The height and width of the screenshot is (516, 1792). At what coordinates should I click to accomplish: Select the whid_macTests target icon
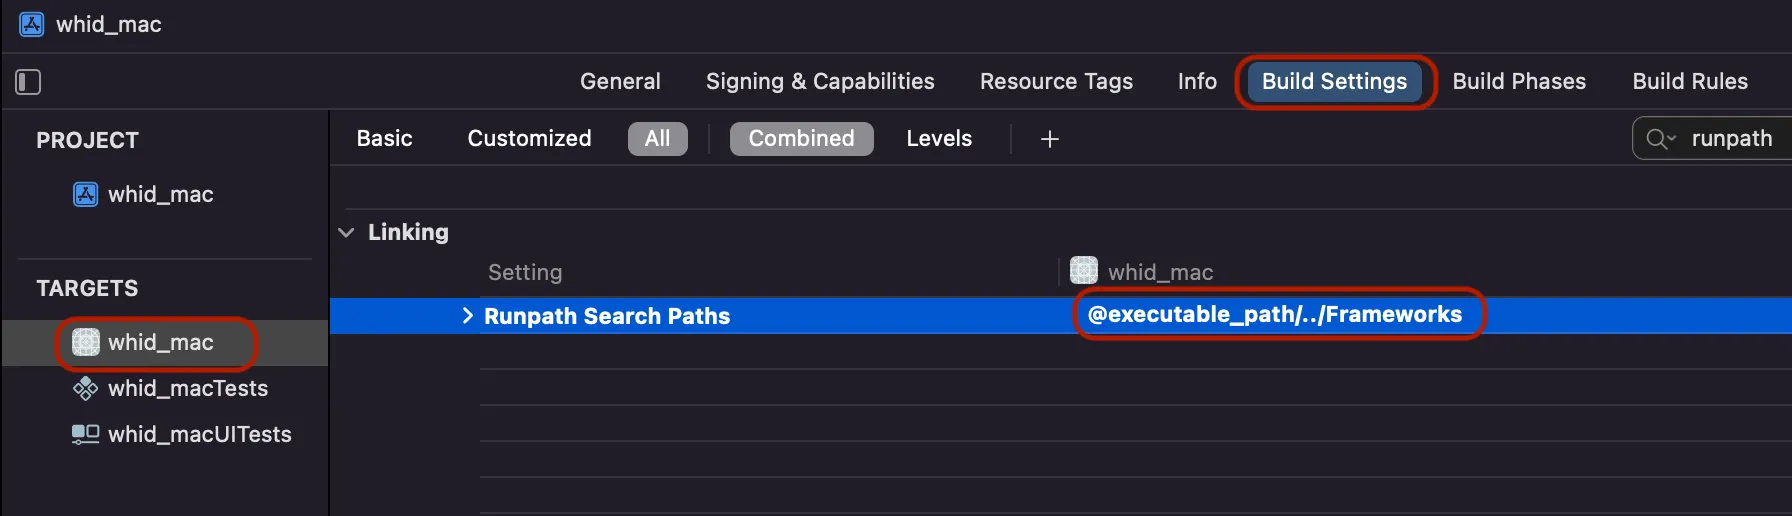[86, 388]
